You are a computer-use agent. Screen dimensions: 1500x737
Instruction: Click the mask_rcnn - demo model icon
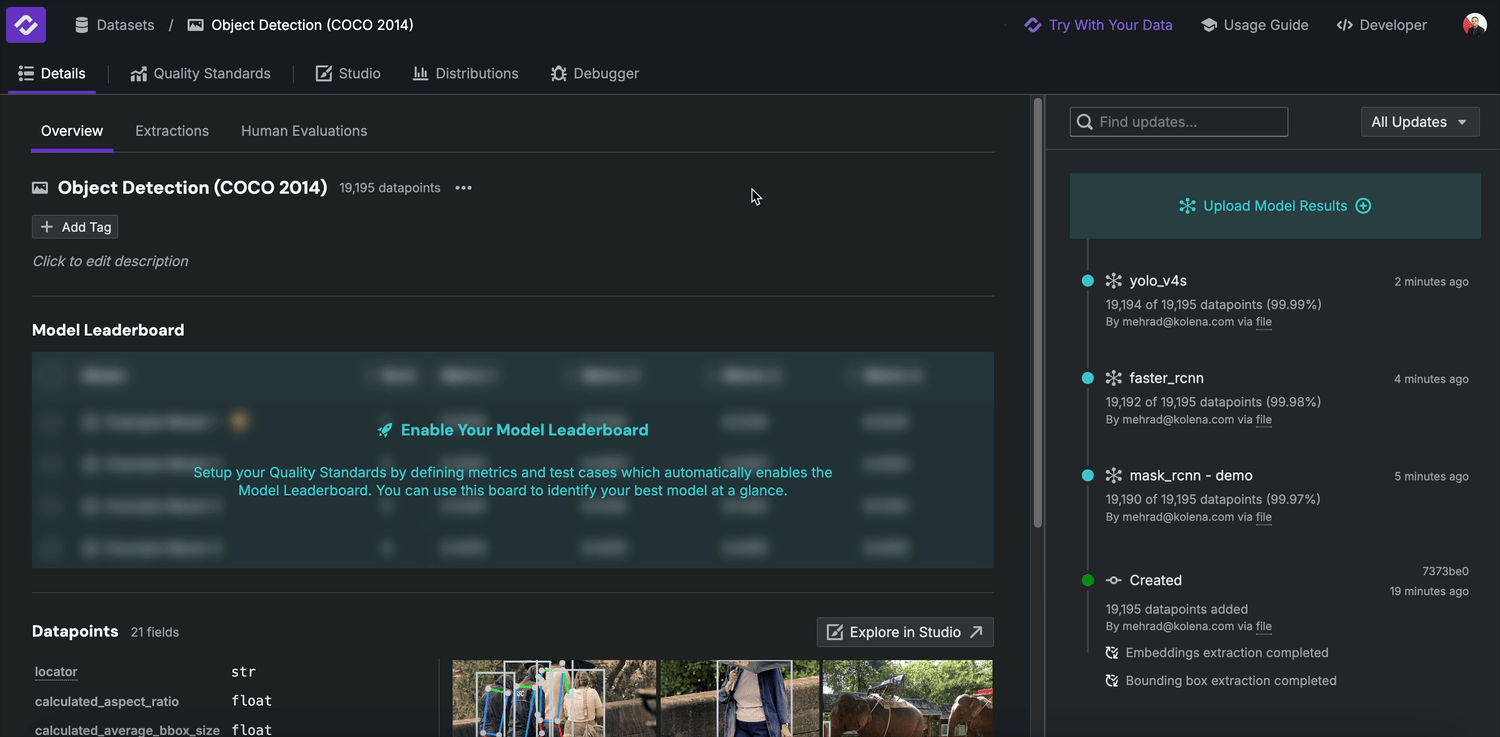tap(1114, 476)
